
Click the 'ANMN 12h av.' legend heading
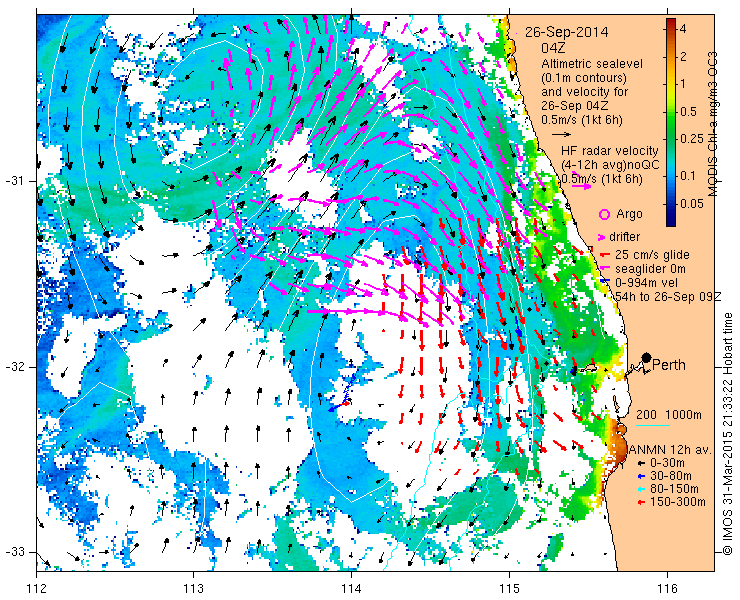pyautogui.click(x=669, y=449)
